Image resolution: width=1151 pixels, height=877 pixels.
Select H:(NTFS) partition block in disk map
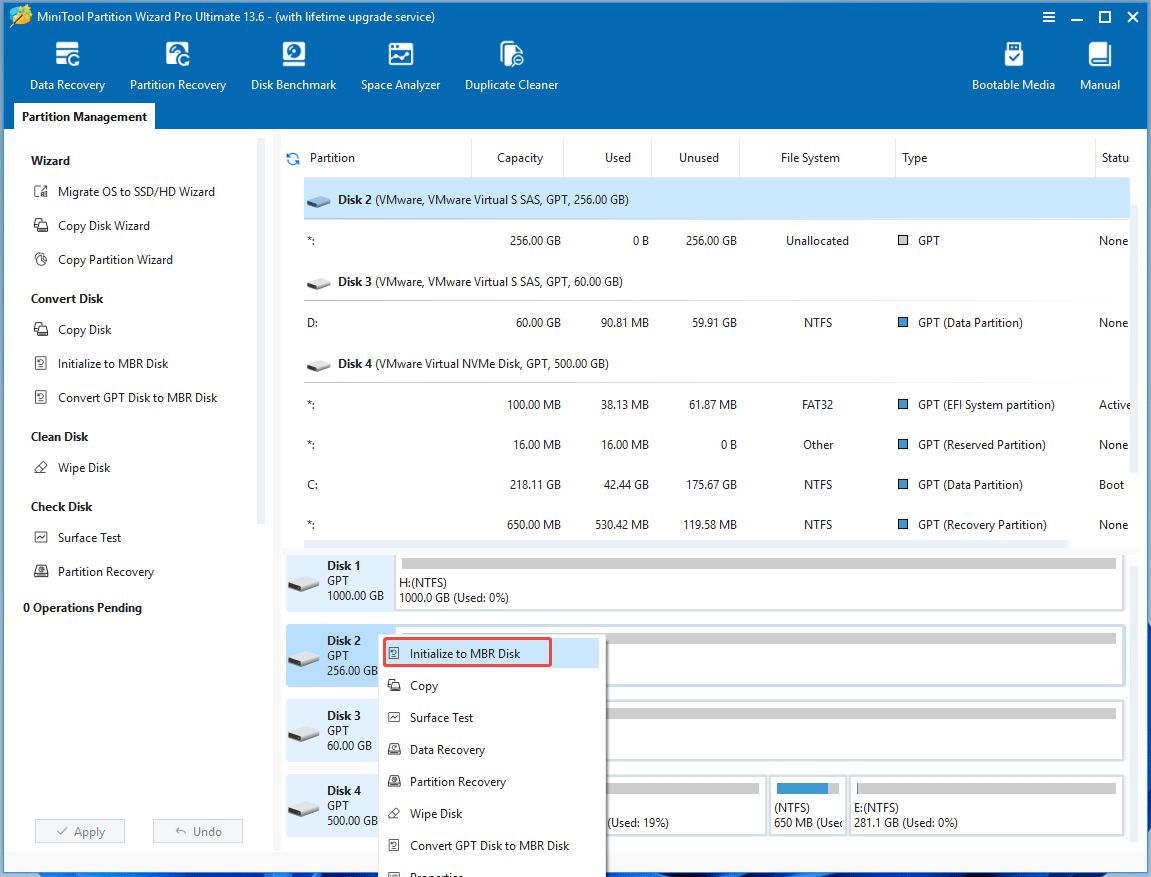coord(759,583)
